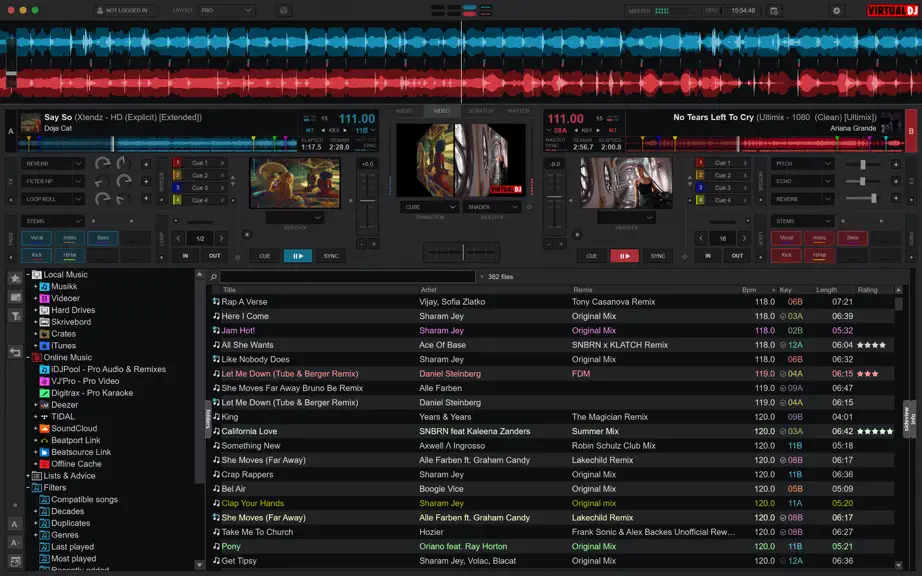Toggle the Kick stem on deck B

coord(786,255)
